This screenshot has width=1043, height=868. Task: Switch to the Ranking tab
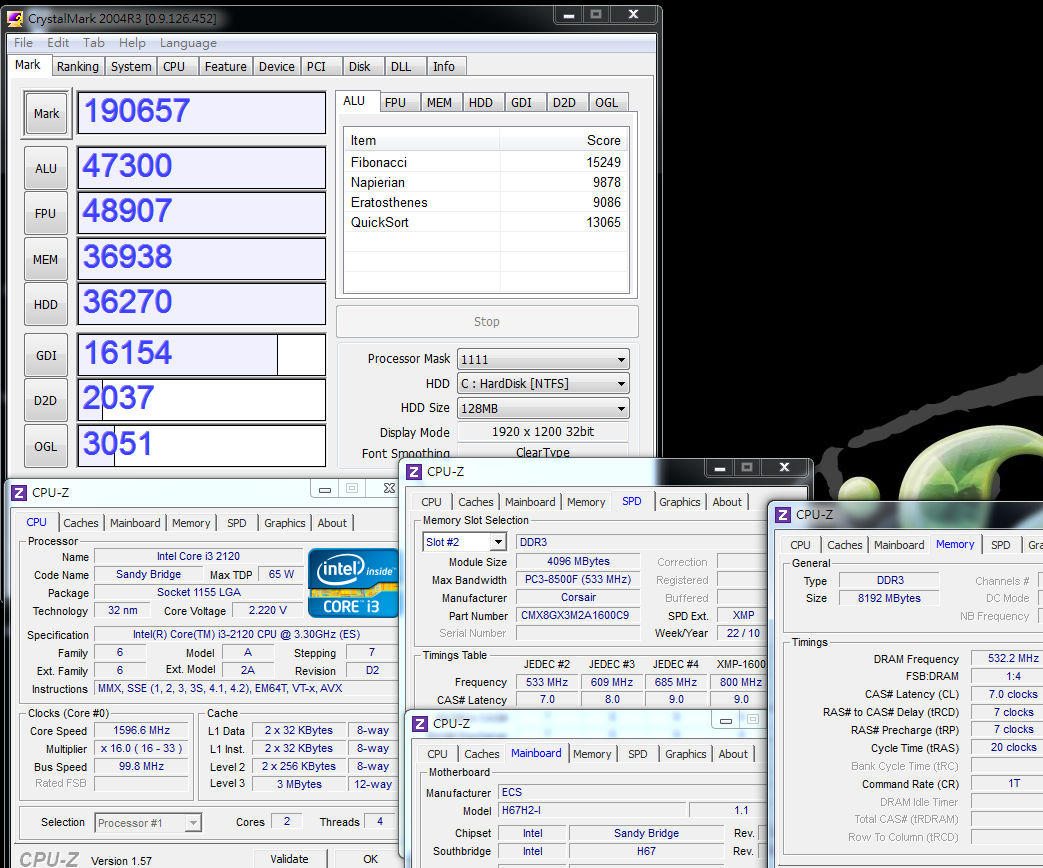77,67
